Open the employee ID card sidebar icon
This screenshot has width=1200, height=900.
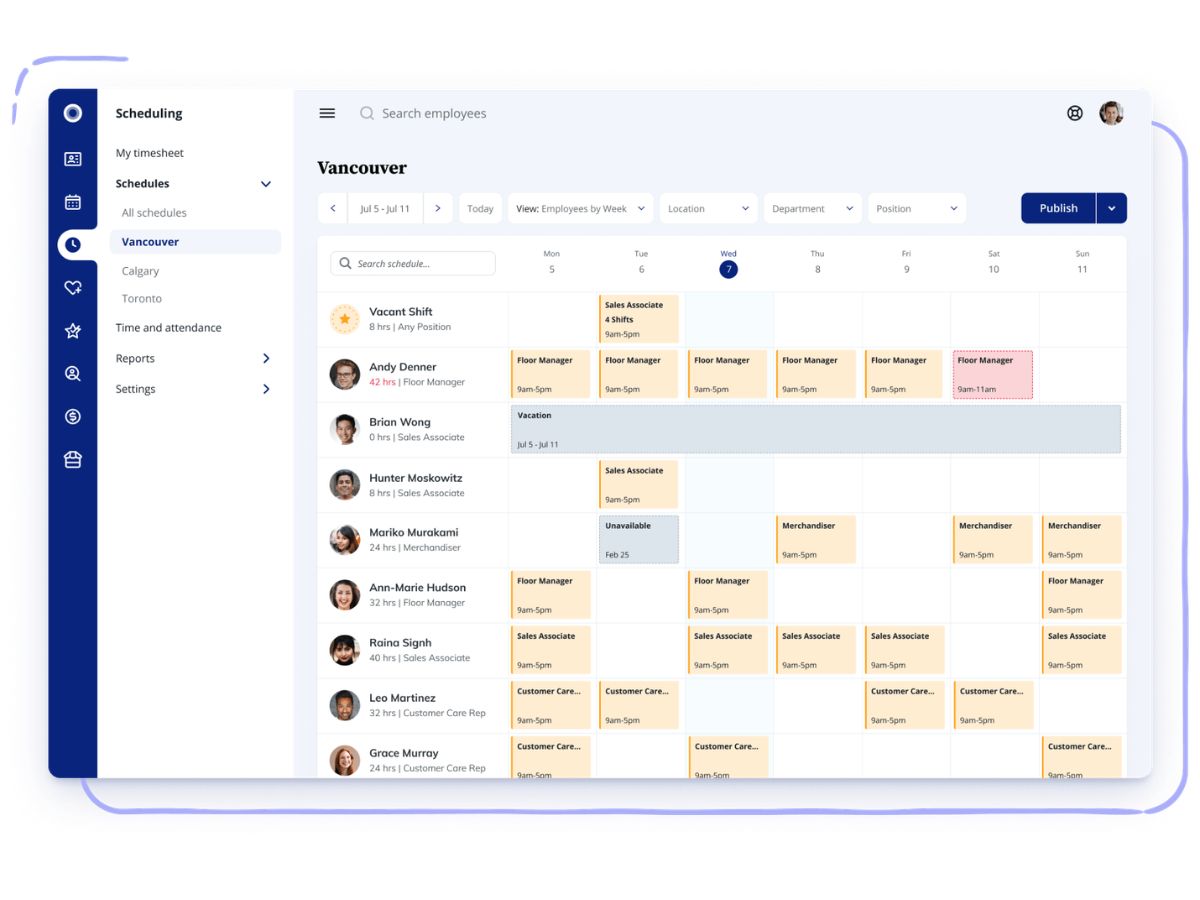[x=73, y=159]
